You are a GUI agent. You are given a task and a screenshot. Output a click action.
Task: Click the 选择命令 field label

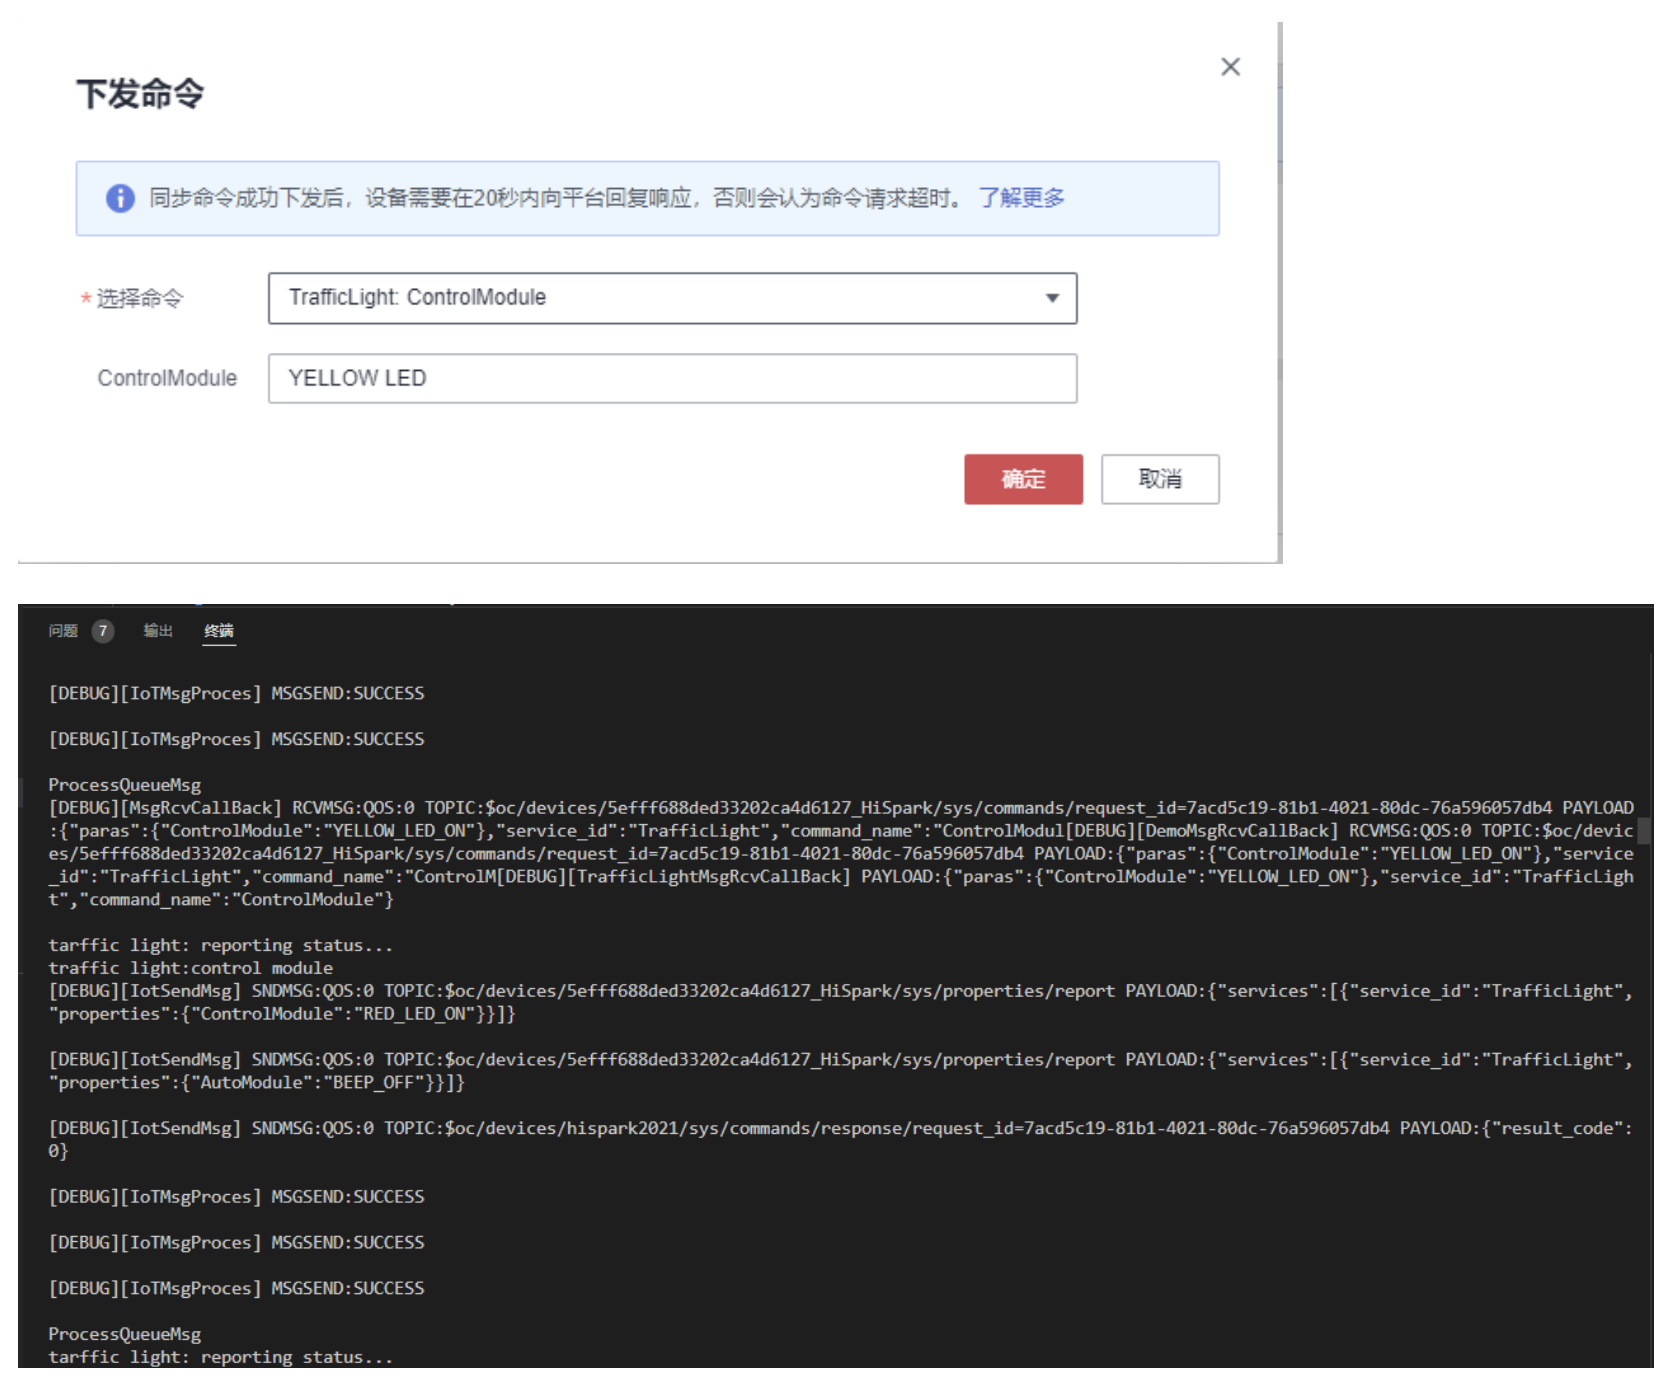pyautogui.click(x=140, y=298)
